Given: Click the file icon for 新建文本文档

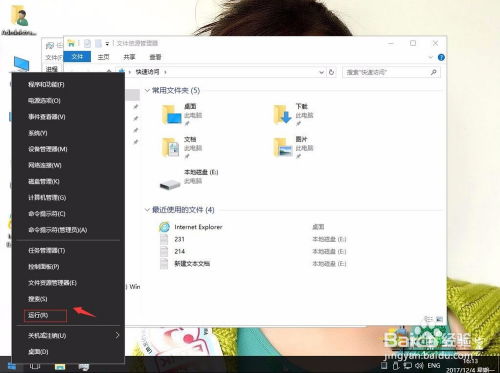Looking at the screenshot, I should tap(164, 263).
